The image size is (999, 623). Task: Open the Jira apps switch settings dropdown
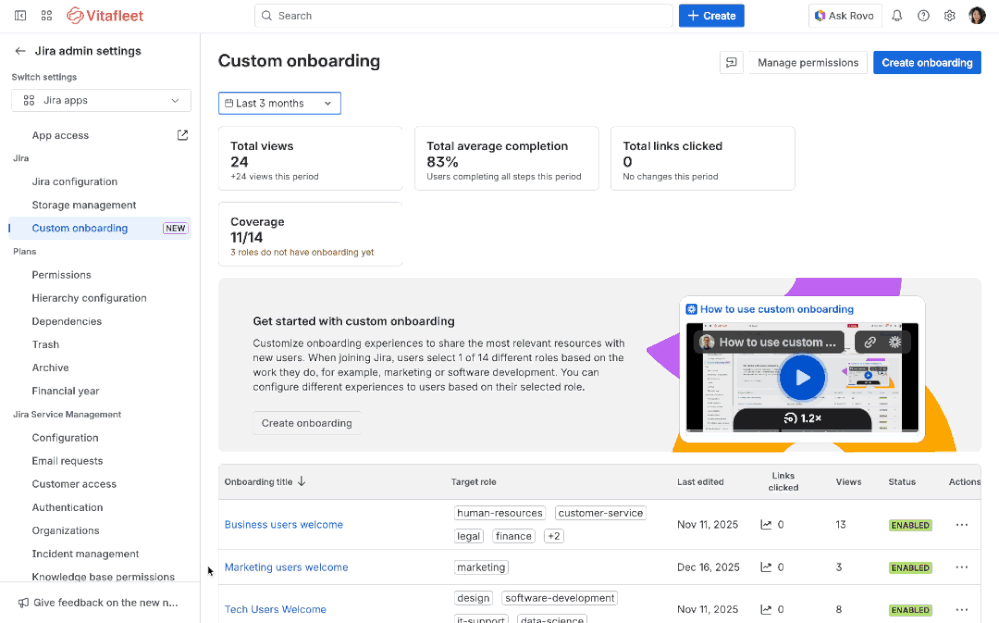(100, 100)
